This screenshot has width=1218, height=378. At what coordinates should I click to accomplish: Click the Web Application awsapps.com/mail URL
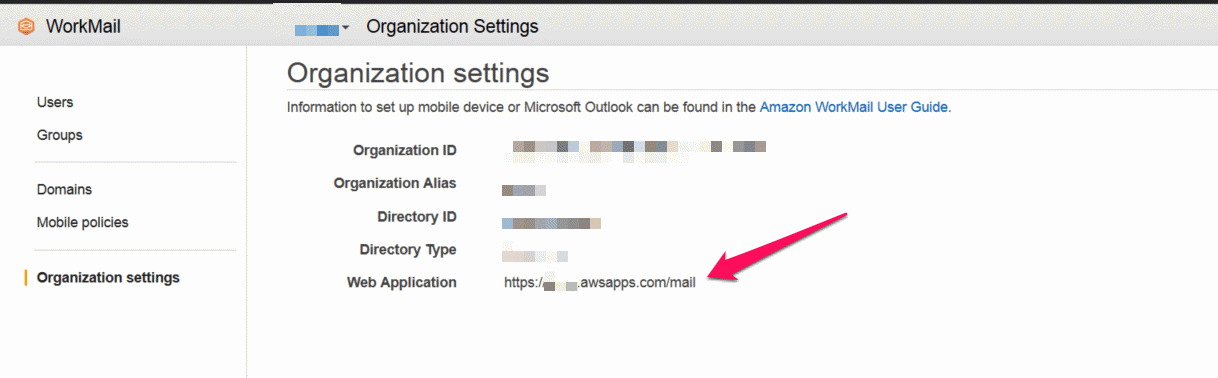coord(600,283)
